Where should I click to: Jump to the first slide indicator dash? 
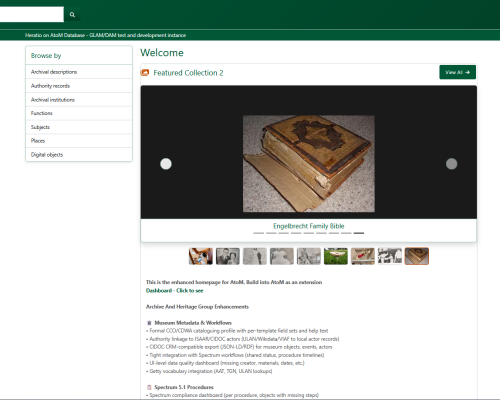258,233
